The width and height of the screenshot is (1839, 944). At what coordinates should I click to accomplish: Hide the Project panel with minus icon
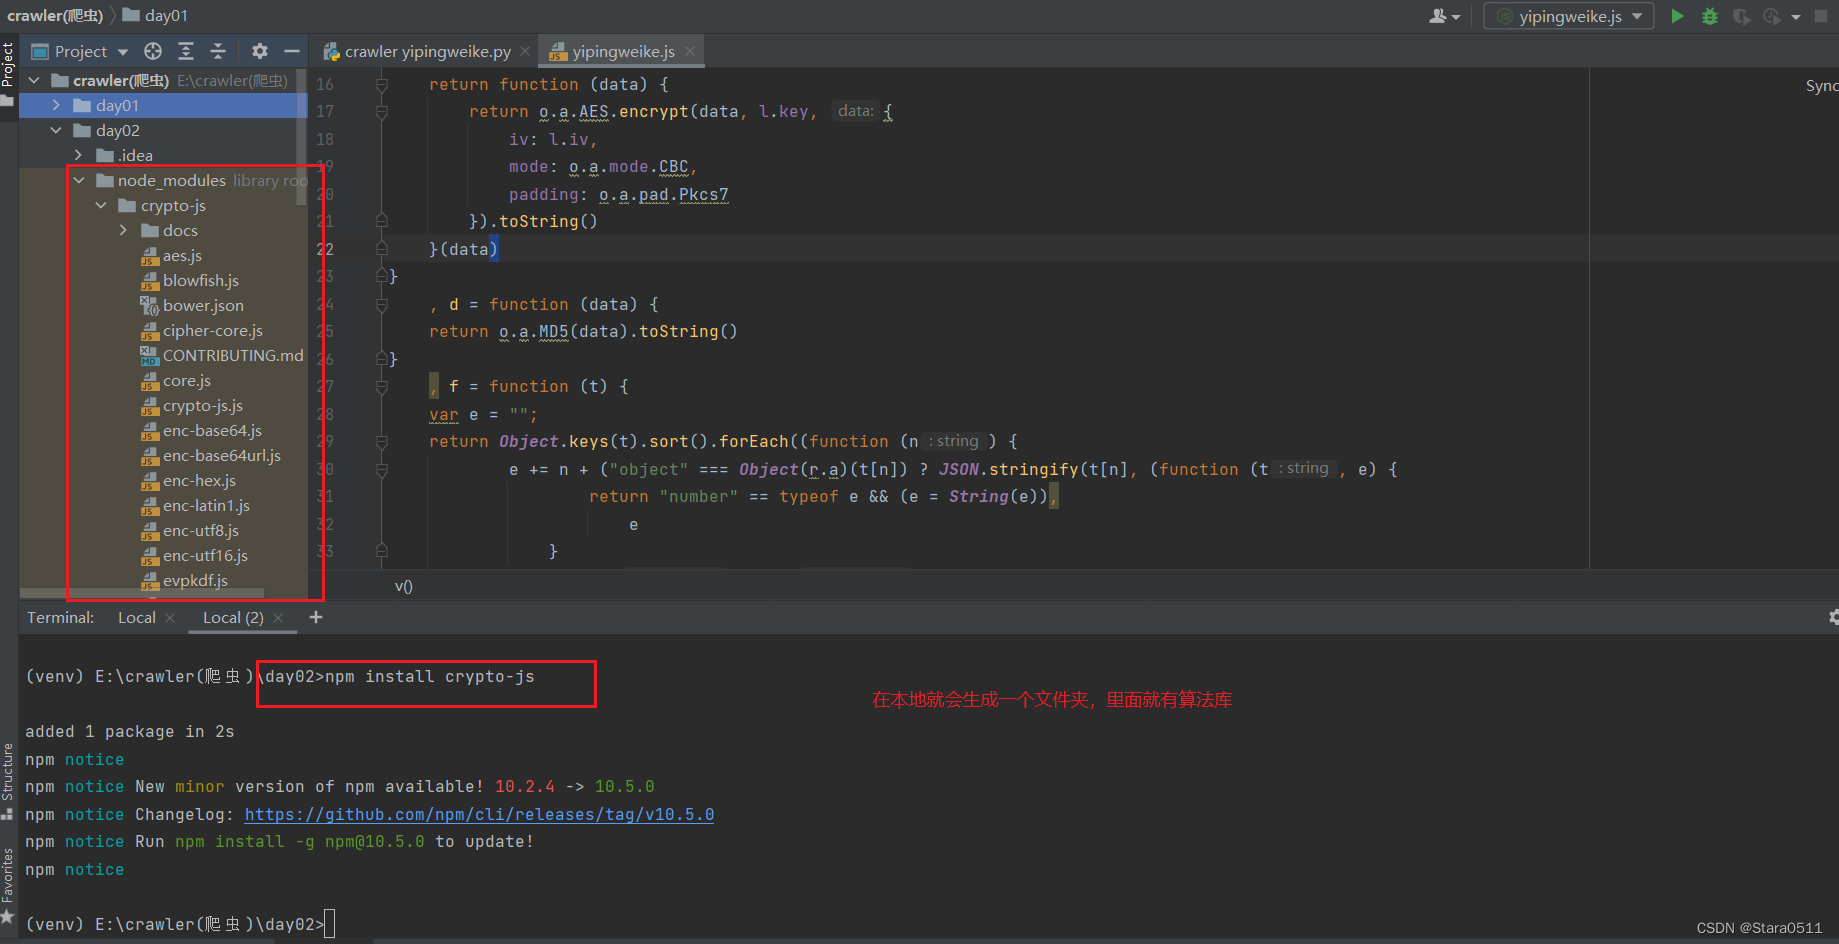(x=292, y=51)
